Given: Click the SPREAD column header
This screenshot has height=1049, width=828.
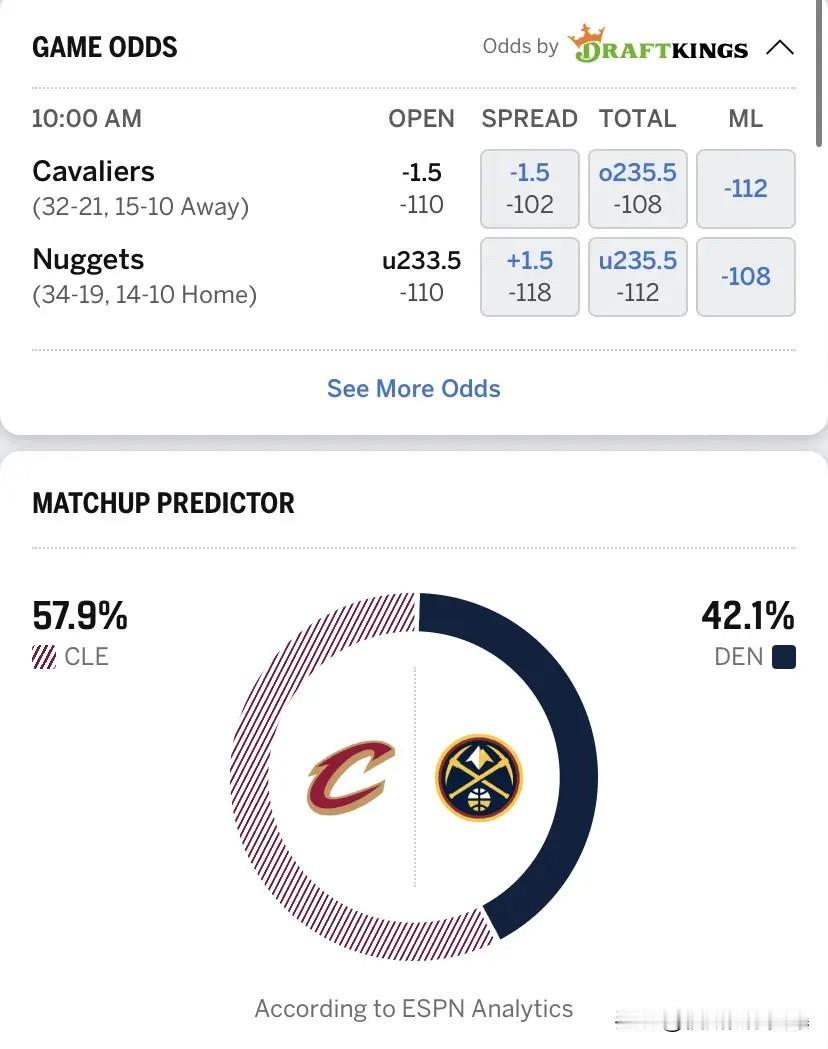Looking at the screenshot, I should [x=530, y=118].
